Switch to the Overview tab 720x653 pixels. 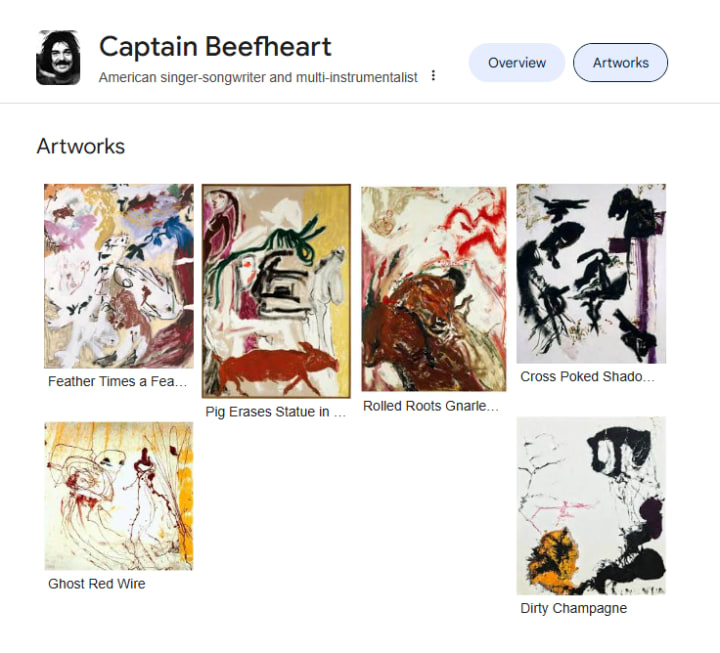tap(517, 62)
